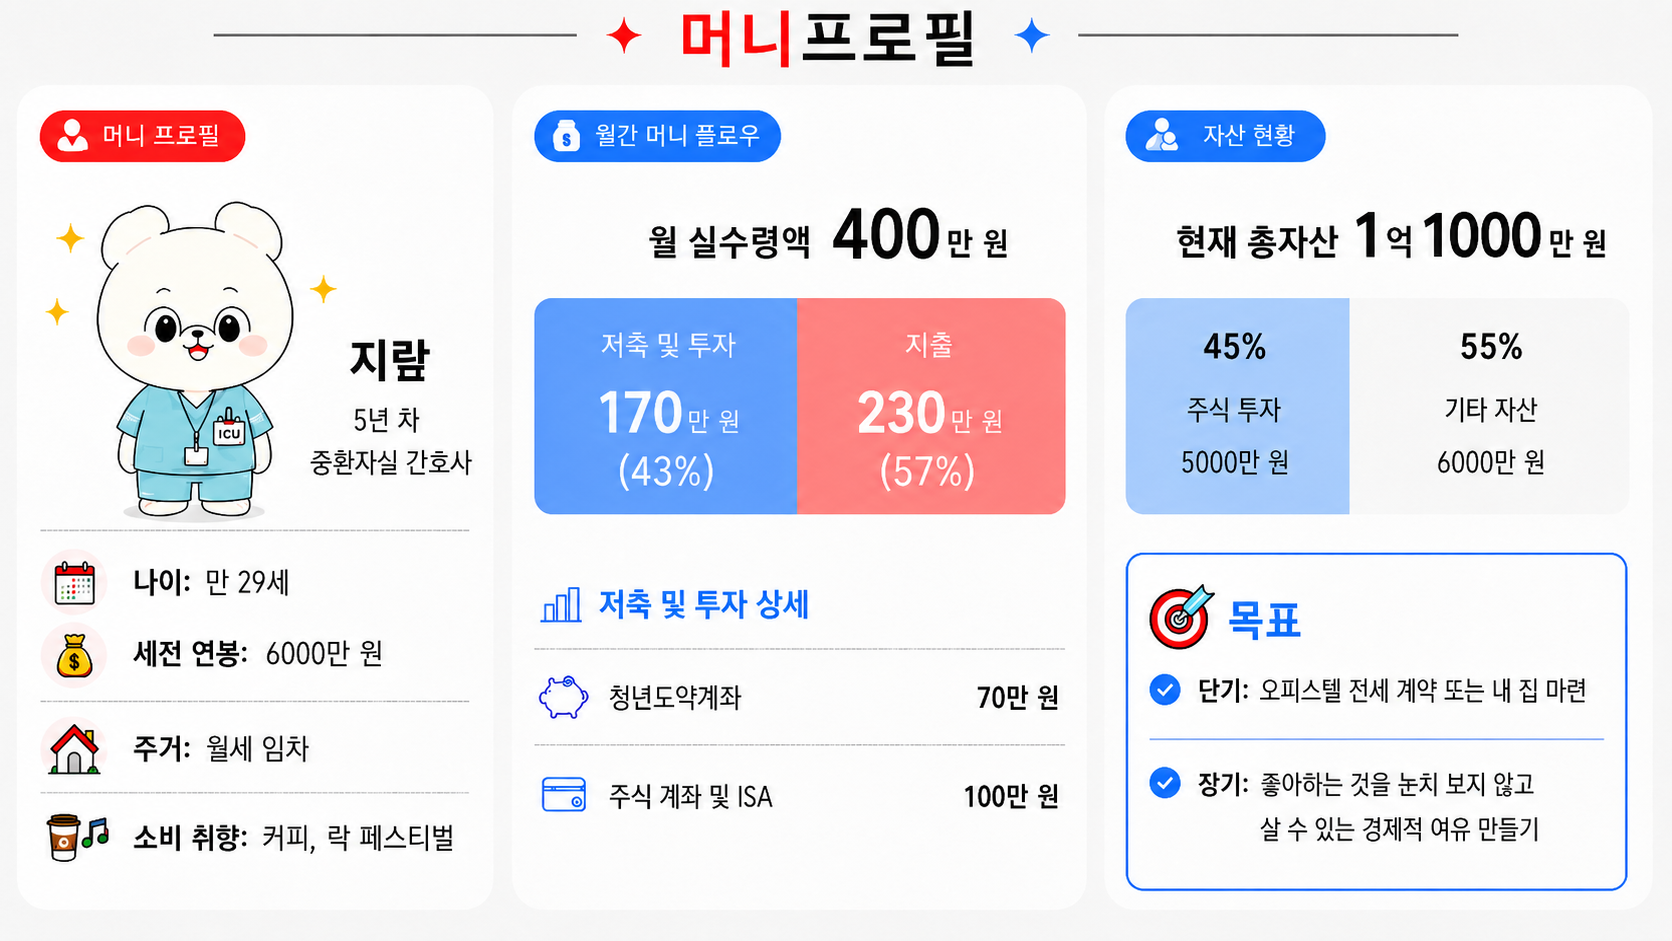This screenshot has height=941, width=1672.
Task: Click the calendar icon next to 나이
Action: coord(74,582)
